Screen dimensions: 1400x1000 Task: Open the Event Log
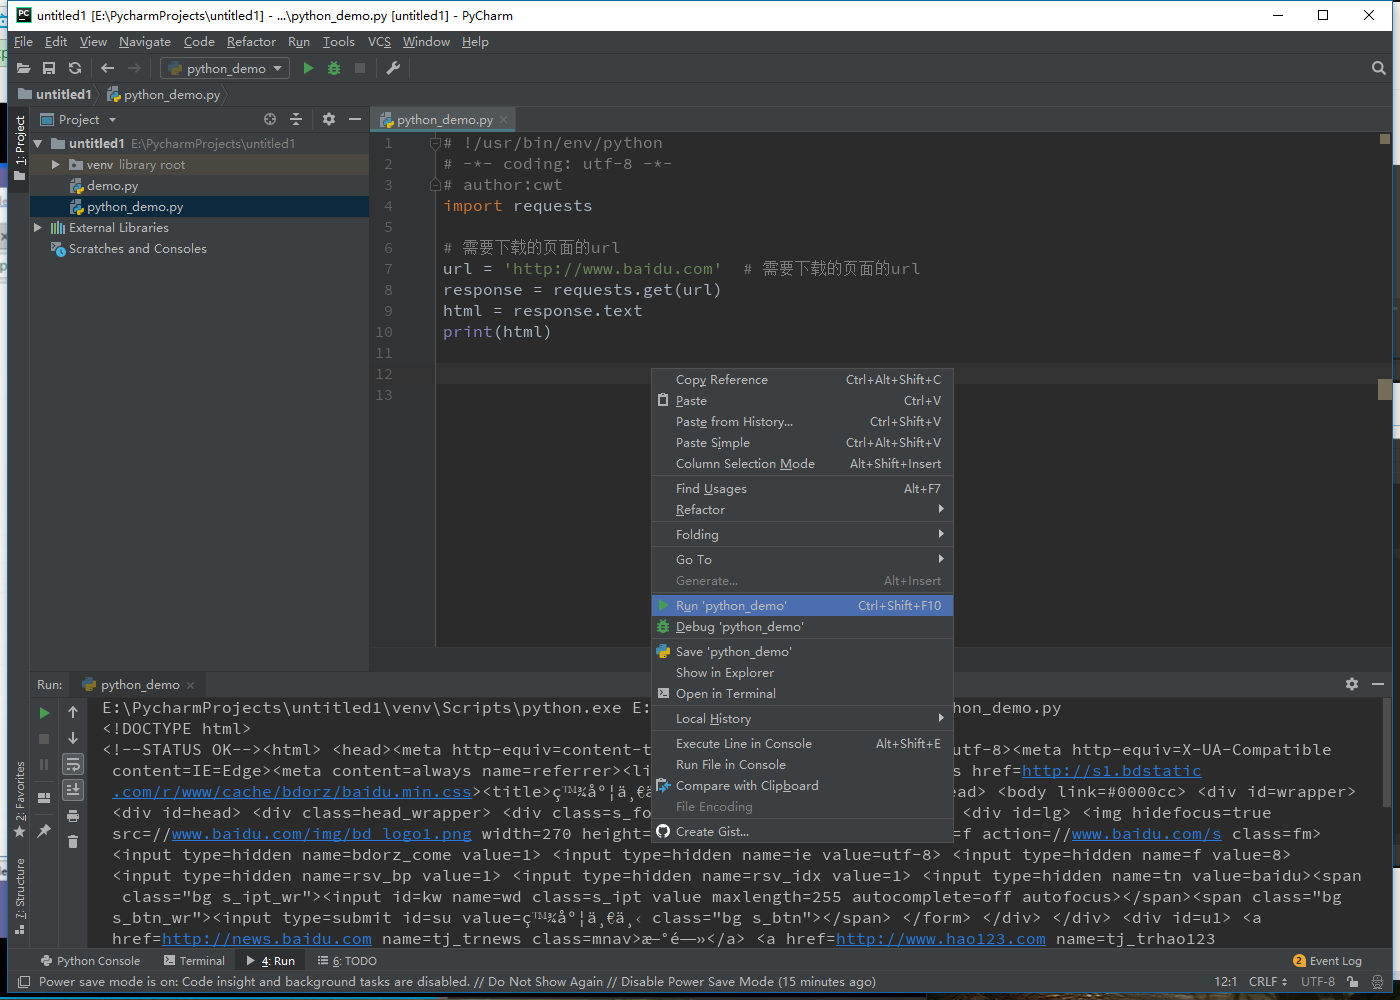coord(1328,961)
